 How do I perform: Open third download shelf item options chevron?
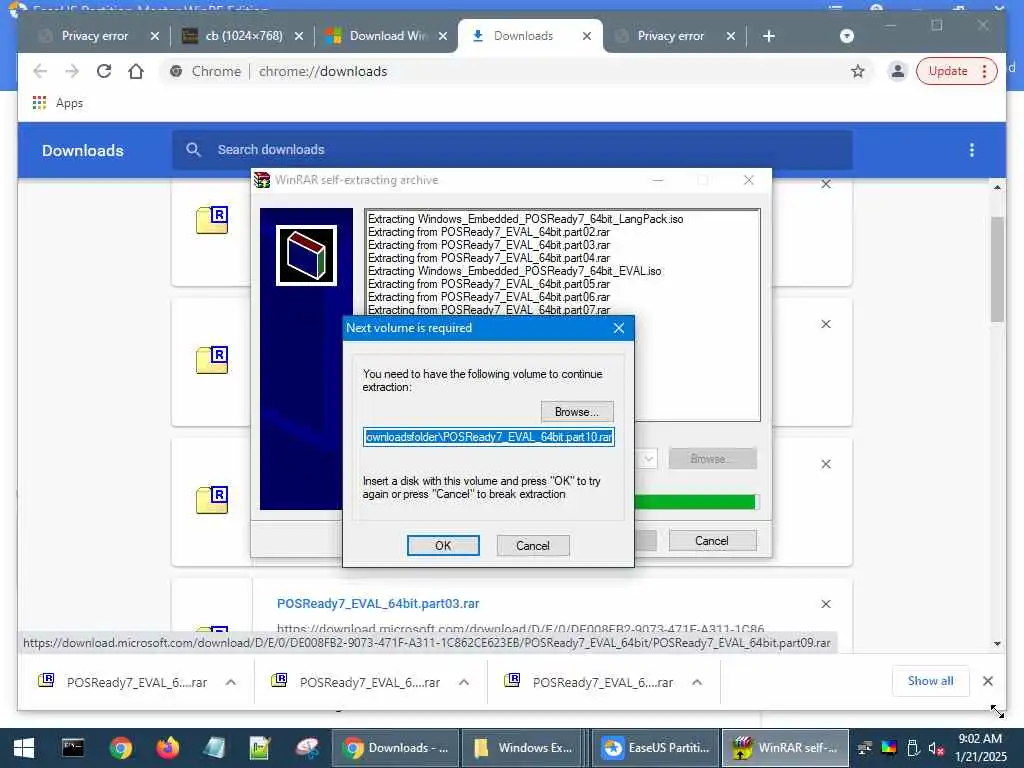click(697, 682)
